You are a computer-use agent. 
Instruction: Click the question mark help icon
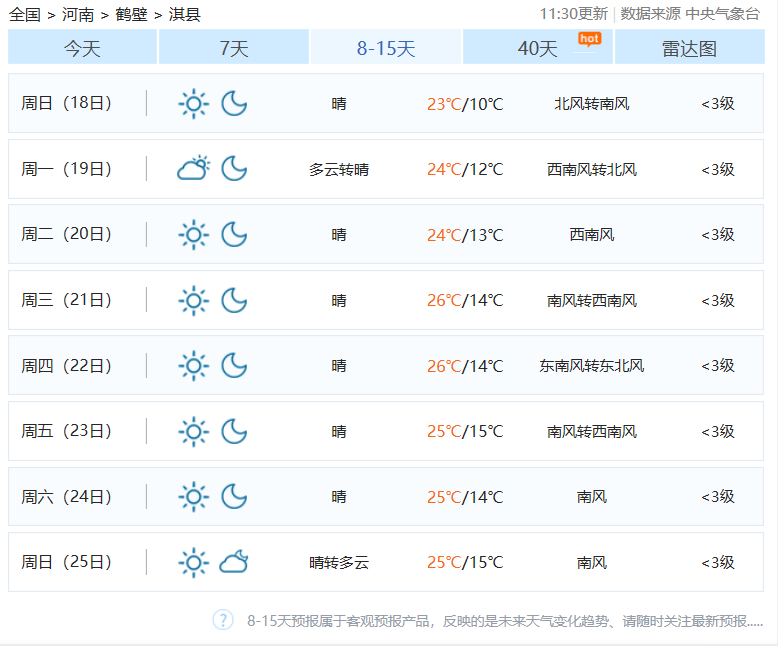(x=223, y=620)
